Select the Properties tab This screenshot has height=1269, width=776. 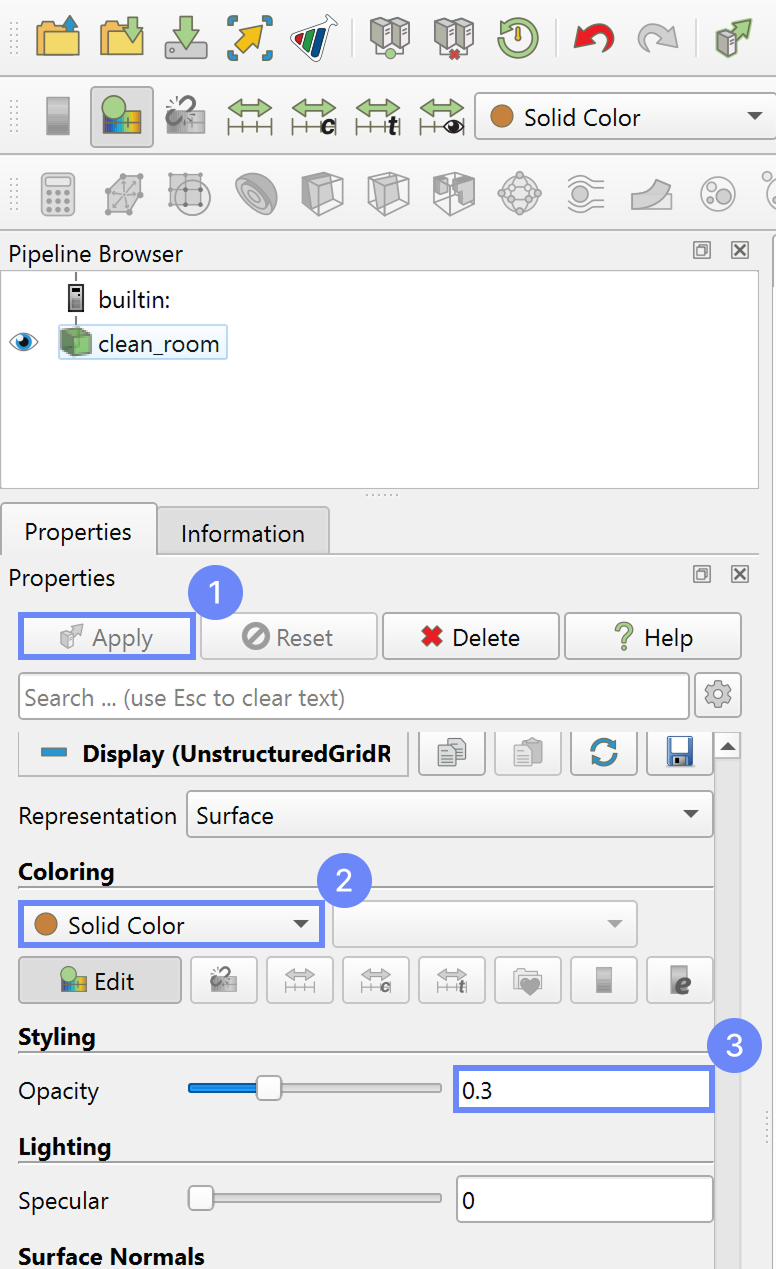[x=78, y=531]
